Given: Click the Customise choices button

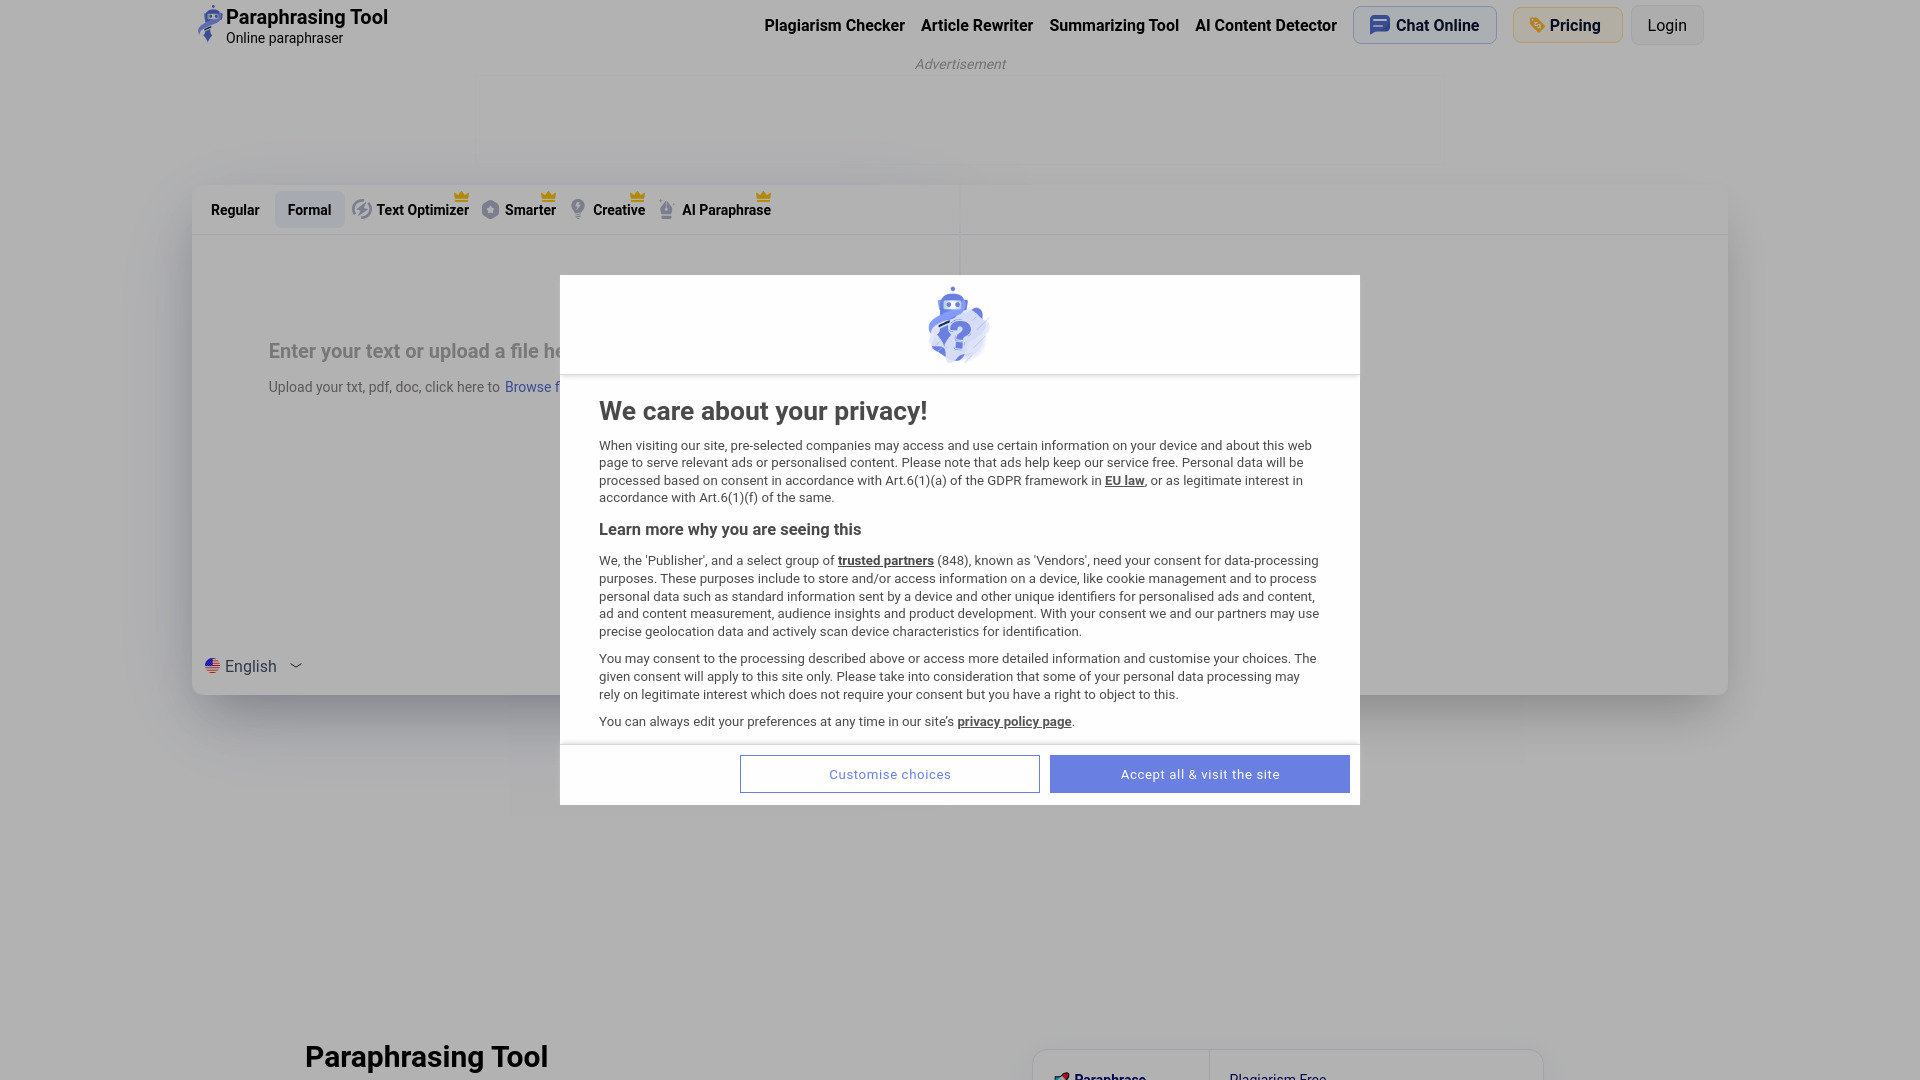Looking at the screenshot, I should [890, 774].
